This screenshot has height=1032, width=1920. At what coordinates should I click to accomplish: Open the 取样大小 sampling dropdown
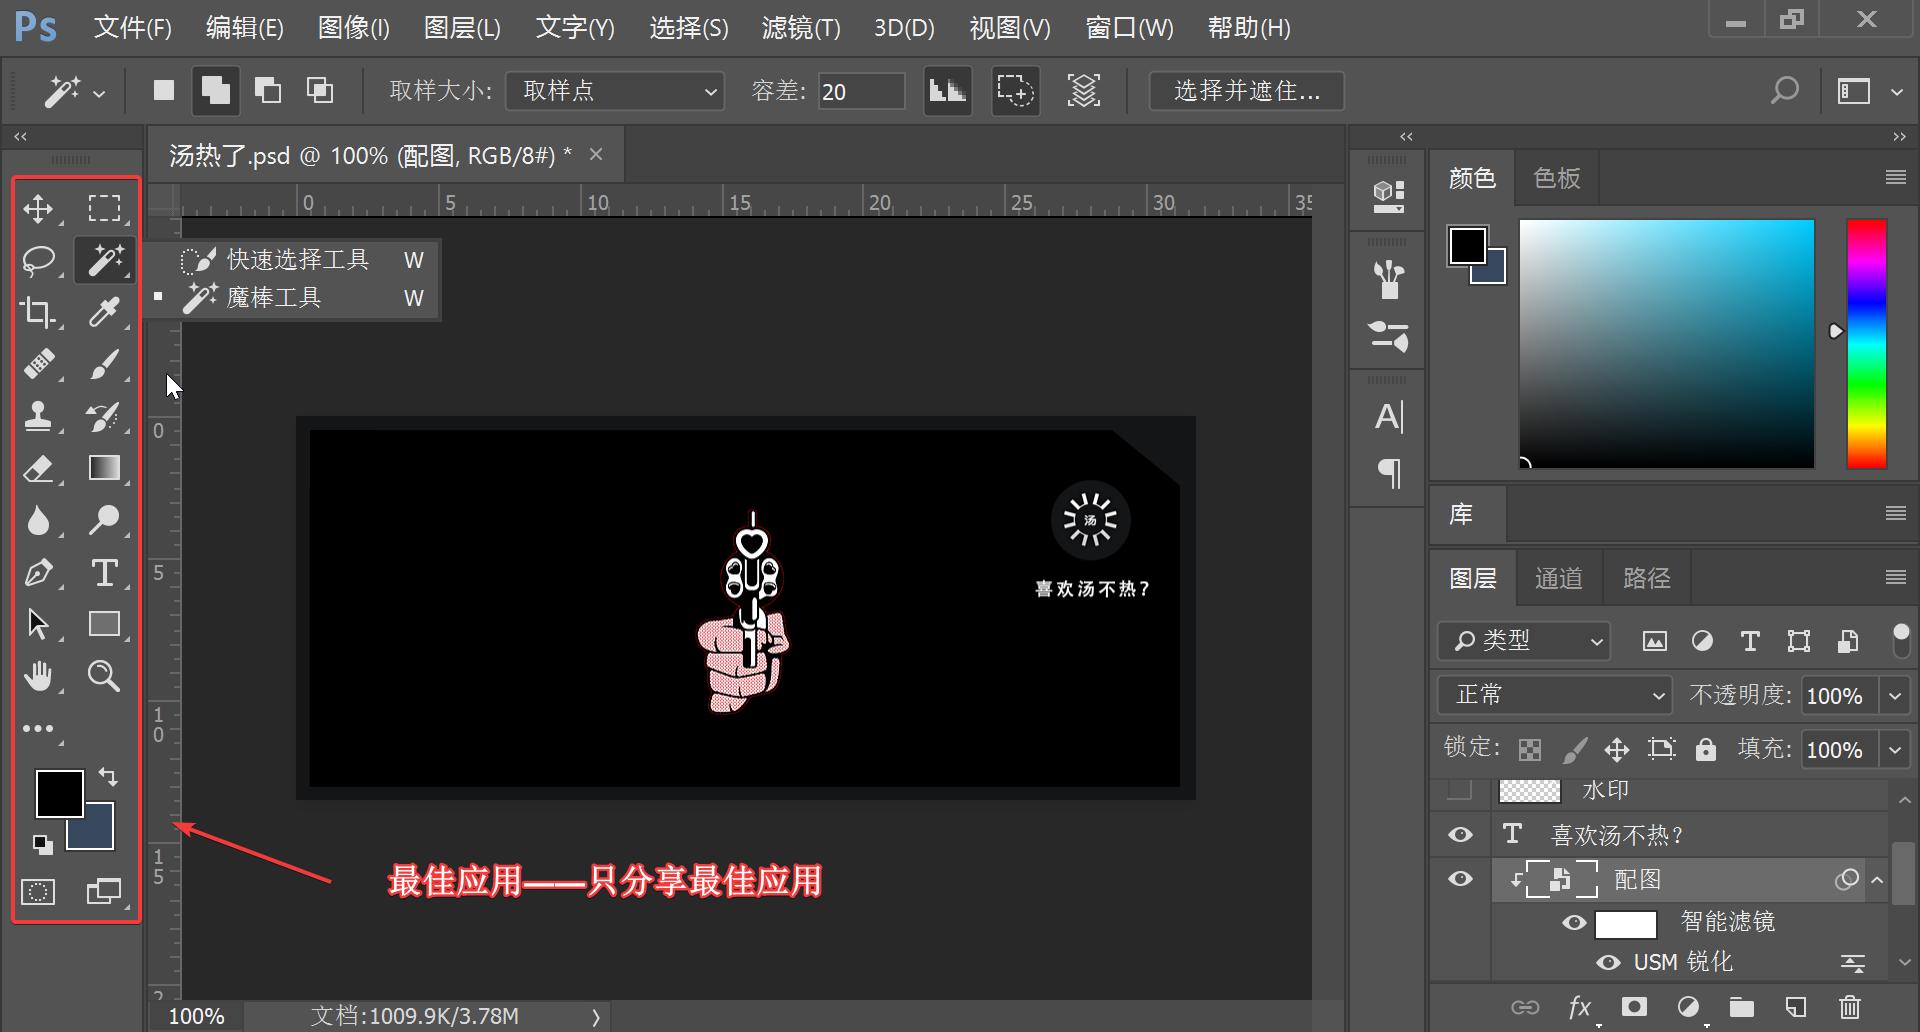click(614, 90)
